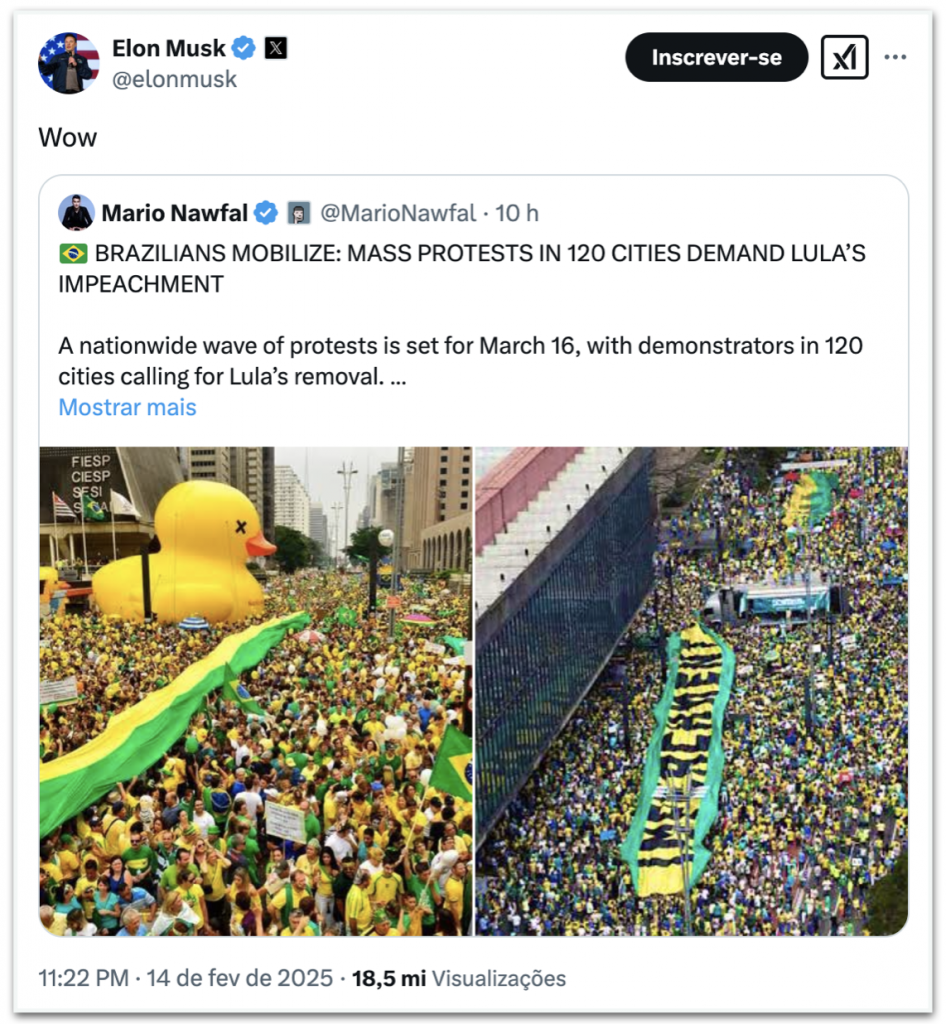Click Mario Nawfal's small profile avatar
This screenshot has width=946, height=1024.
tap(76, 213)
